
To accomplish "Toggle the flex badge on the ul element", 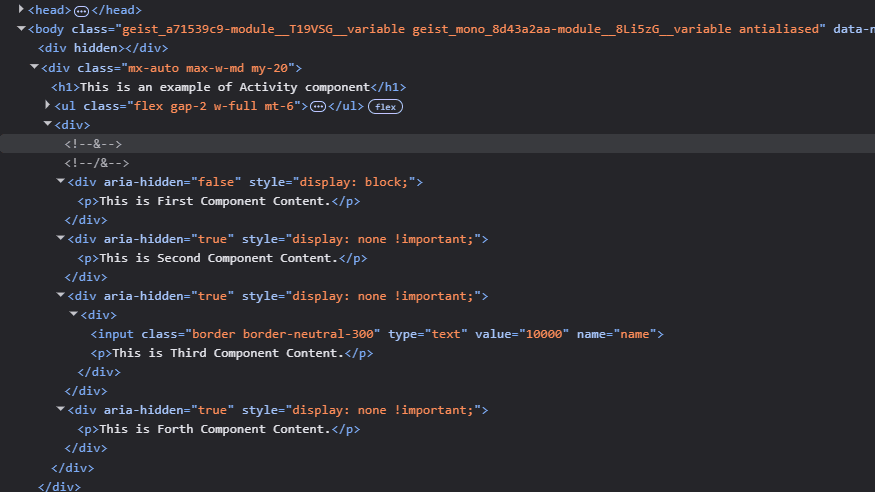I will click(x=385, y=106).
